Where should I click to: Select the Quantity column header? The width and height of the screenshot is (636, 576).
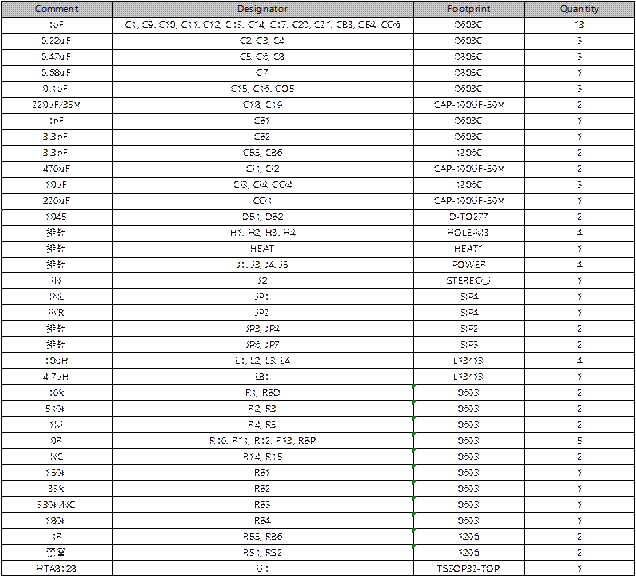(x=580, y=9)
